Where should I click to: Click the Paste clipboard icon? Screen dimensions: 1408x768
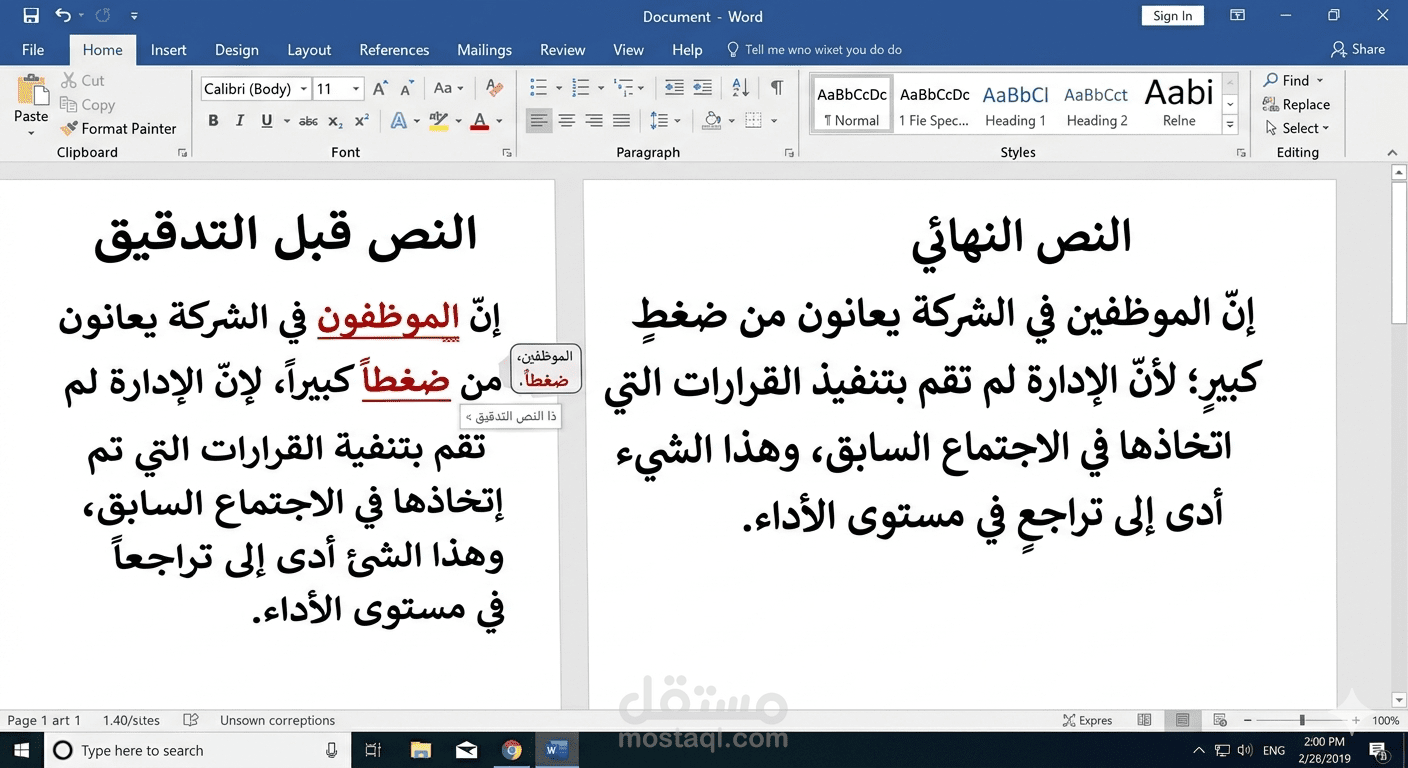point(31,89)
